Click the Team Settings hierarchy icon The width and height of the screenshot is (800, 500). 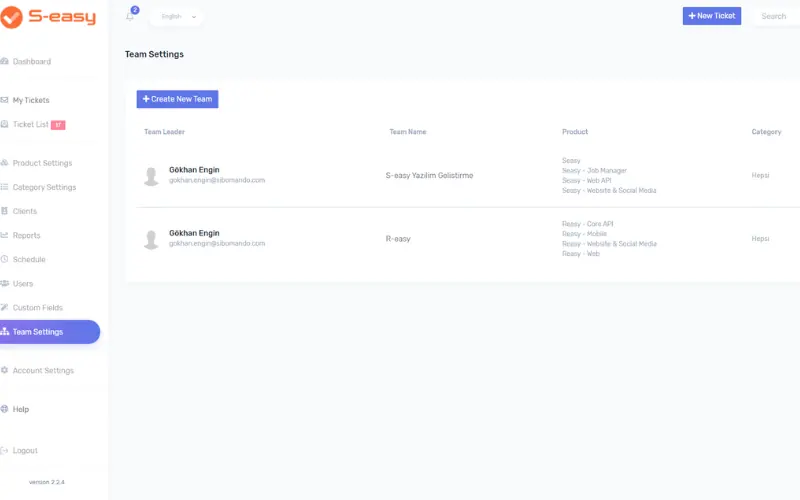pos(5,331)
